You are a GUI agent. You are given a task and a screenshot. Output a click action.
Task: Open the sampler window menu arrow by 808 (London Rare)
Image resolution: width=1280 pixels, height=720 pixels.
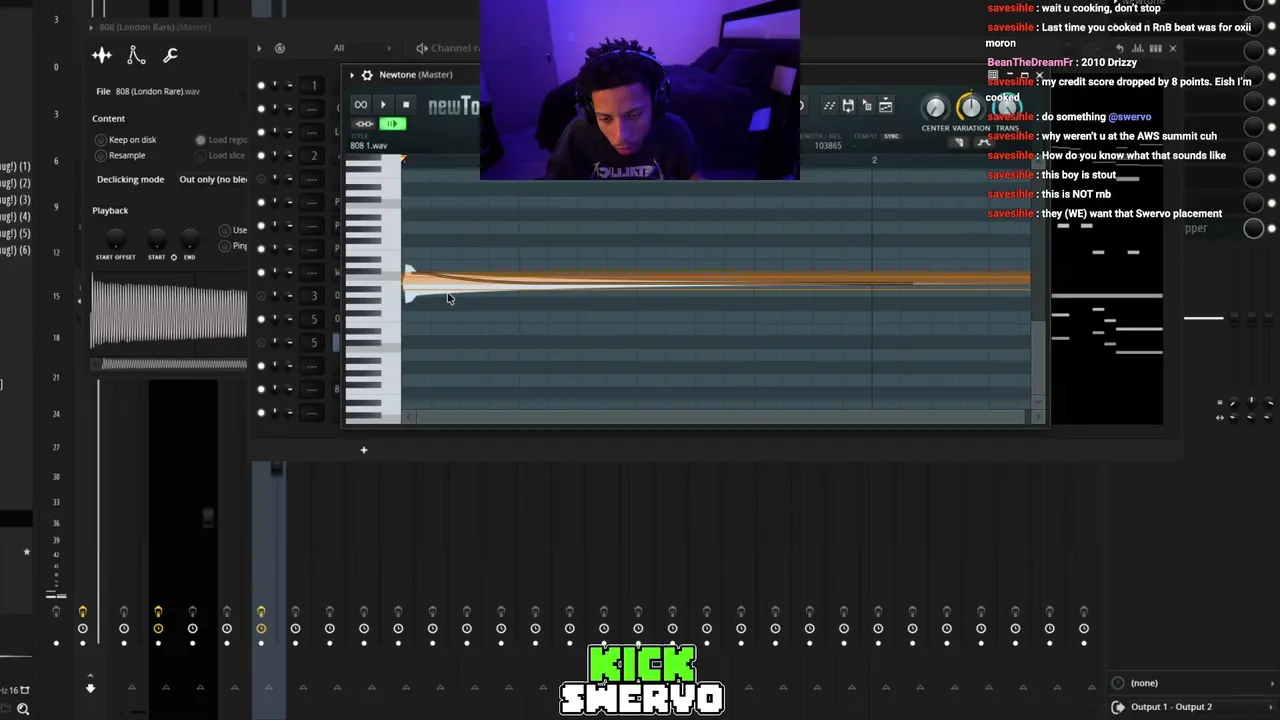[92, 28]
